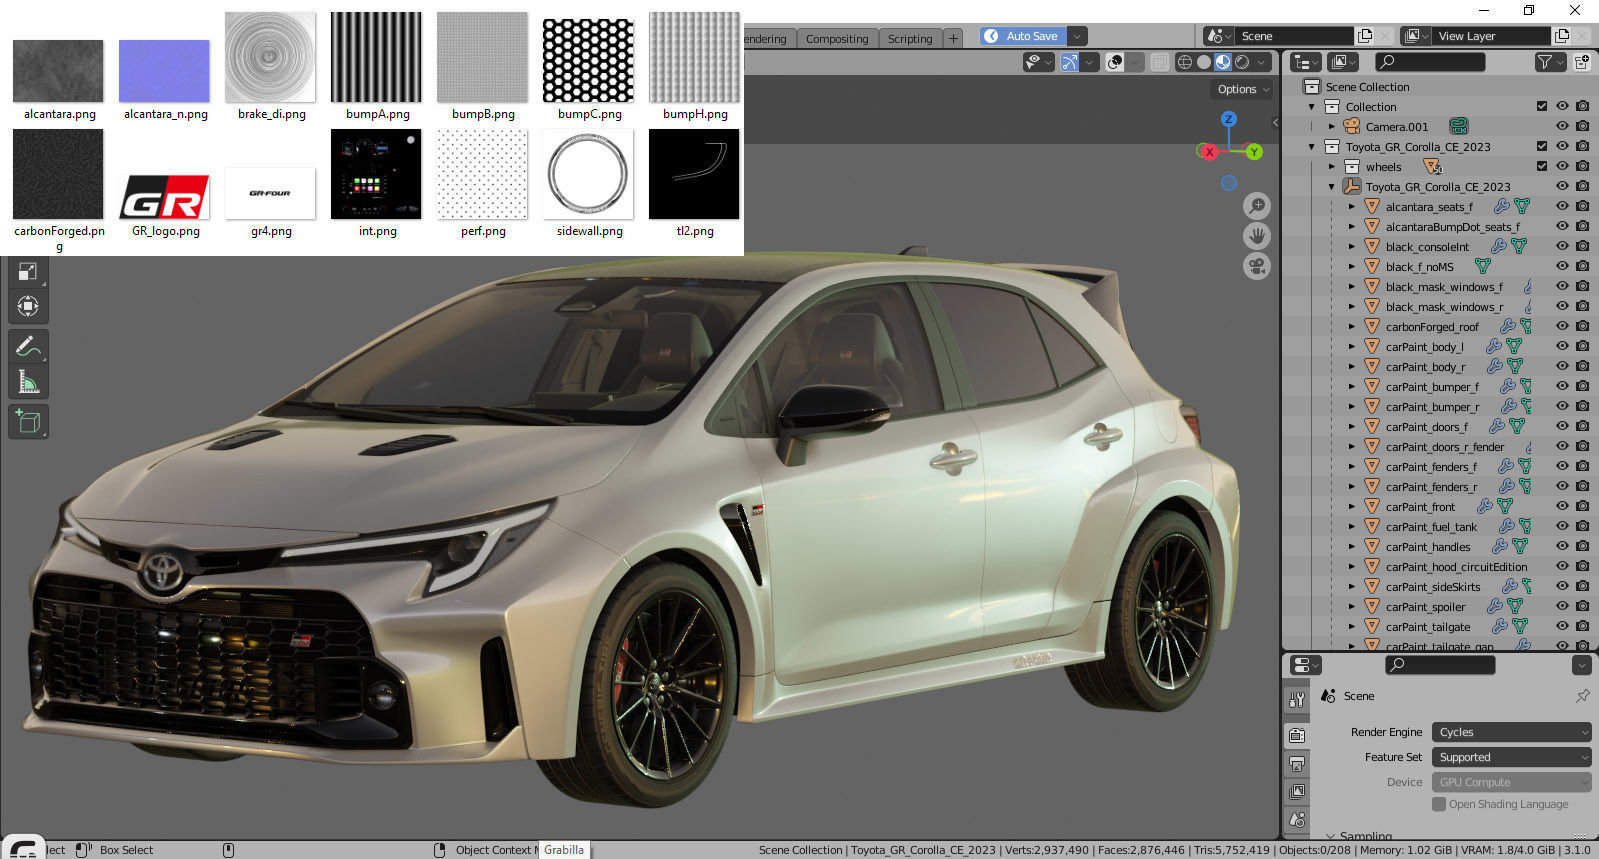1599x859 pixels.
Task: Click the Z axis on the navigation gizmo
Action: (1229, 119)
